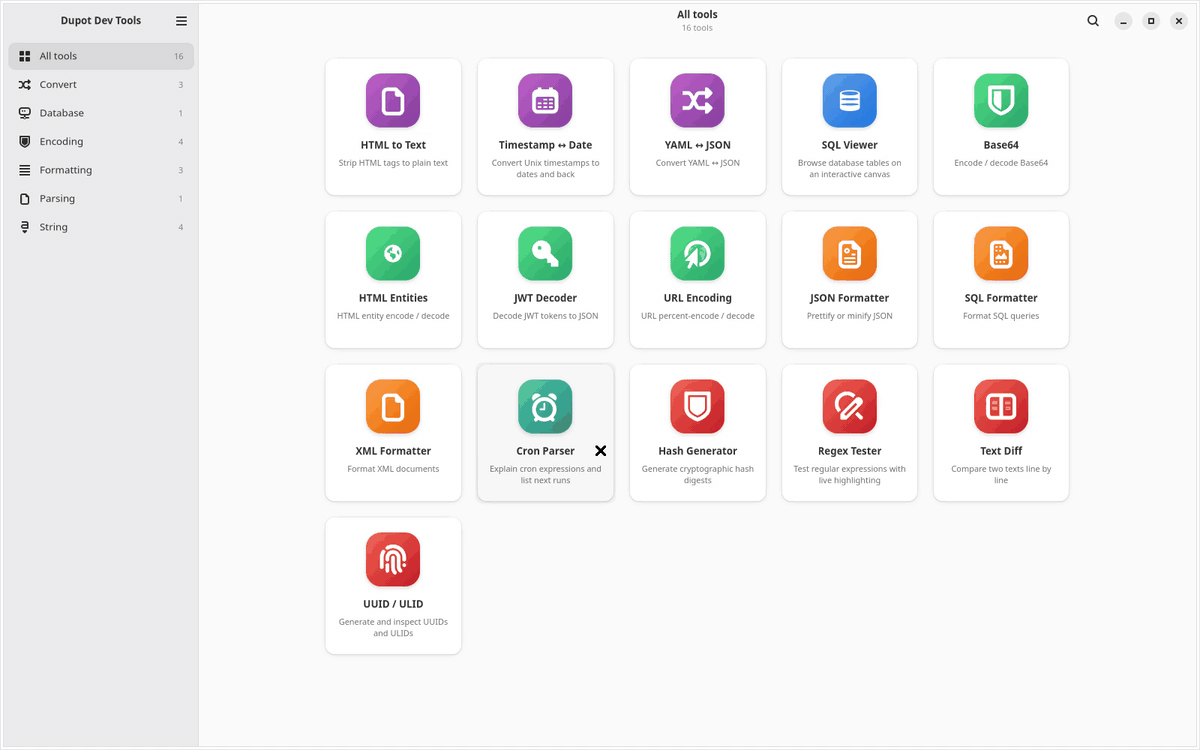Click the 'Timestamp ↔ Date' card title
Image resolution: width=1200 pixels, height=750 pixels.
[x=545, y=145]
